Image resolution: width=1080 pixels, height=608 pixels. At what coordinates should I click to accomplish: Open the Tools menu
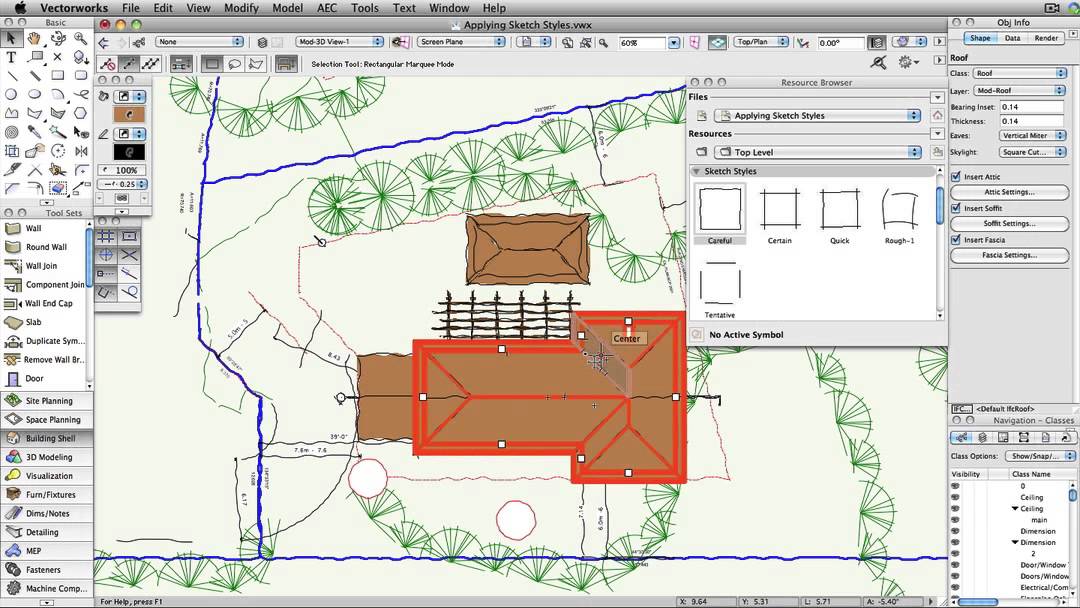pos(364,8)
